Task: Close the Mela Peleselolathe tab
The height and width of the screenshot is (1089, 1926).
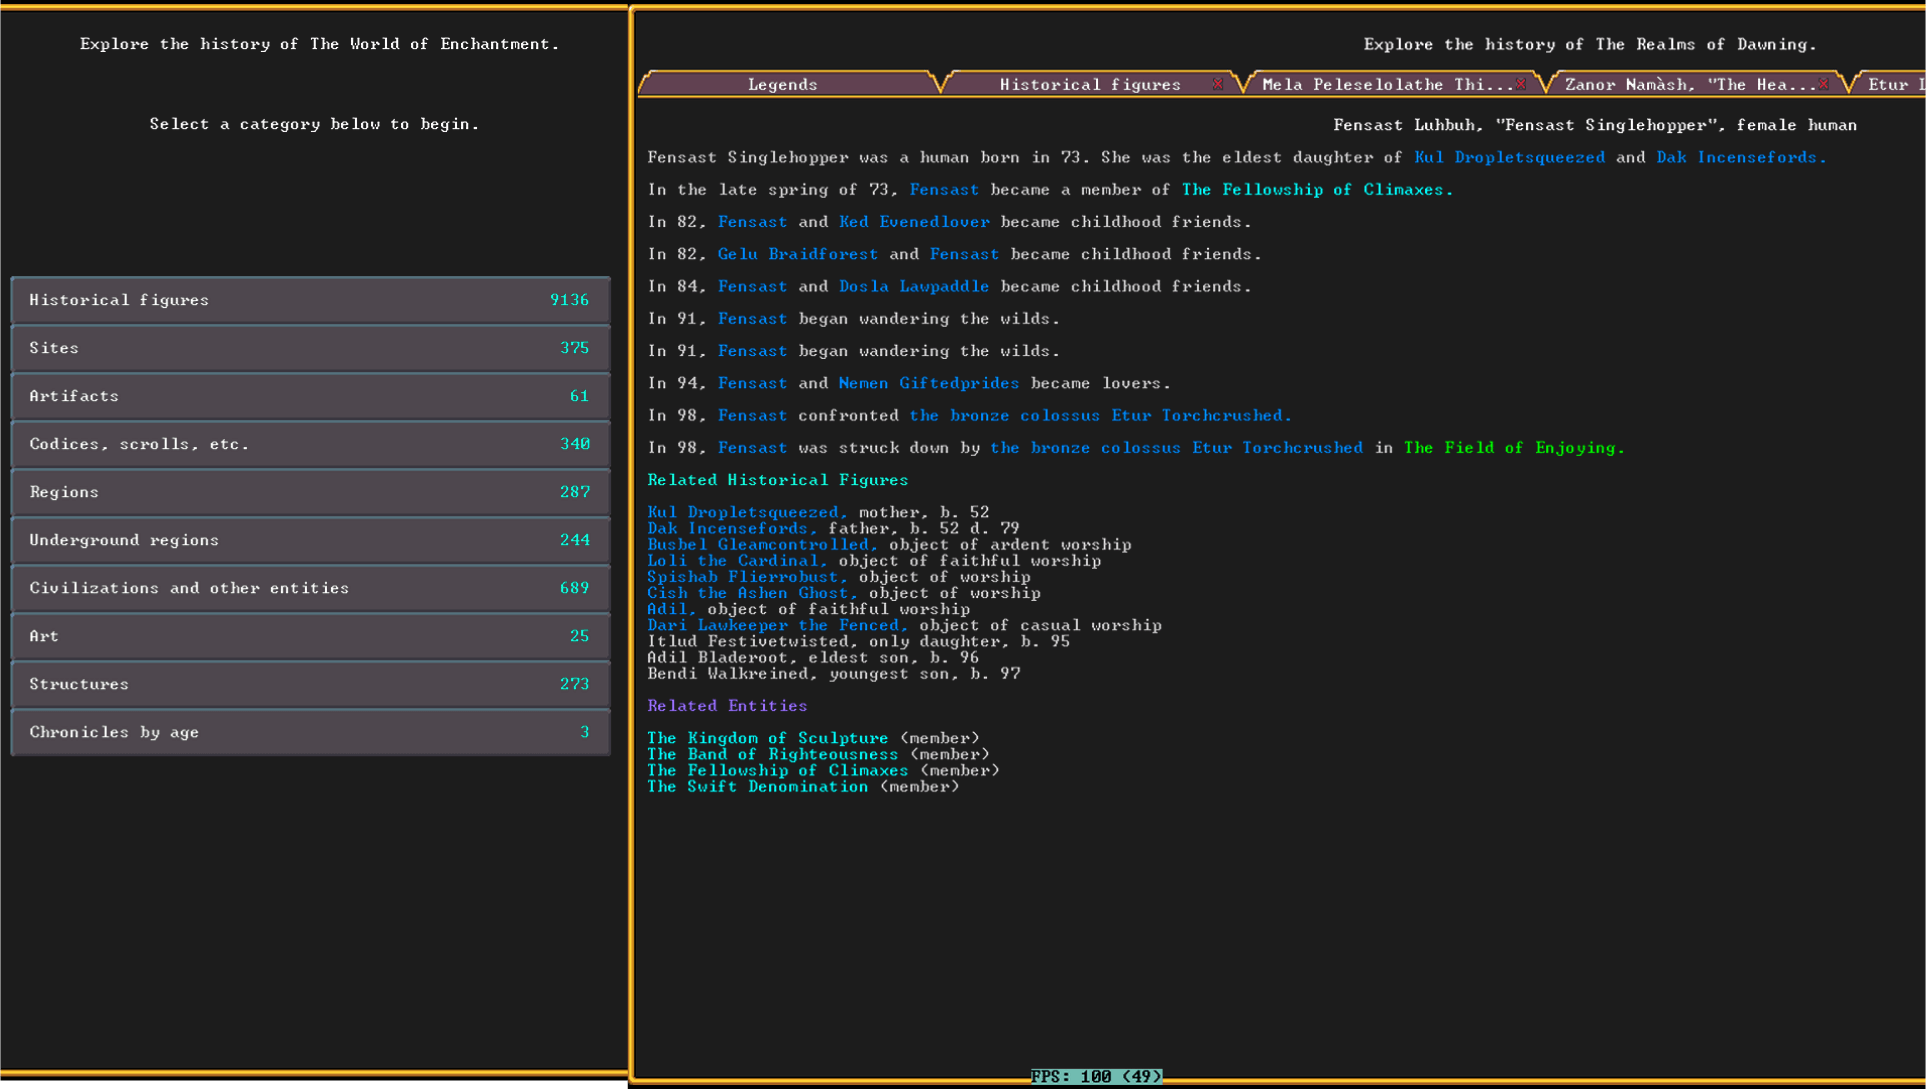Action: point(1520,84)
